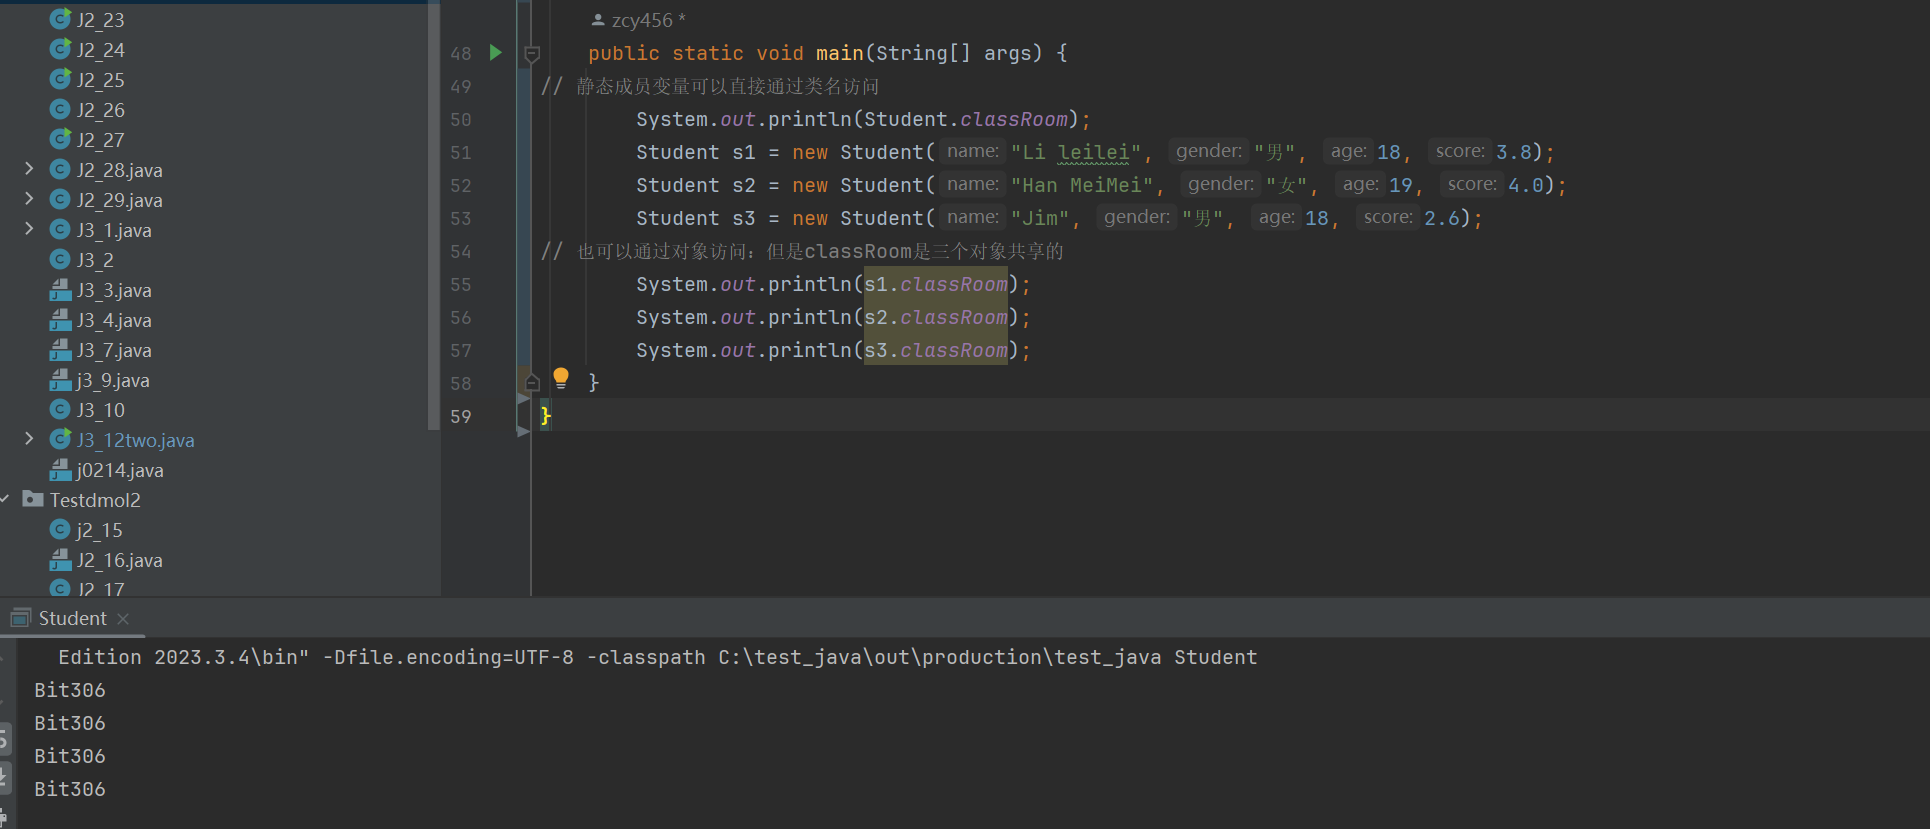Collapse main method fold marker at line 48
This screenshot has width=1930, height=829.
point(532,54)
